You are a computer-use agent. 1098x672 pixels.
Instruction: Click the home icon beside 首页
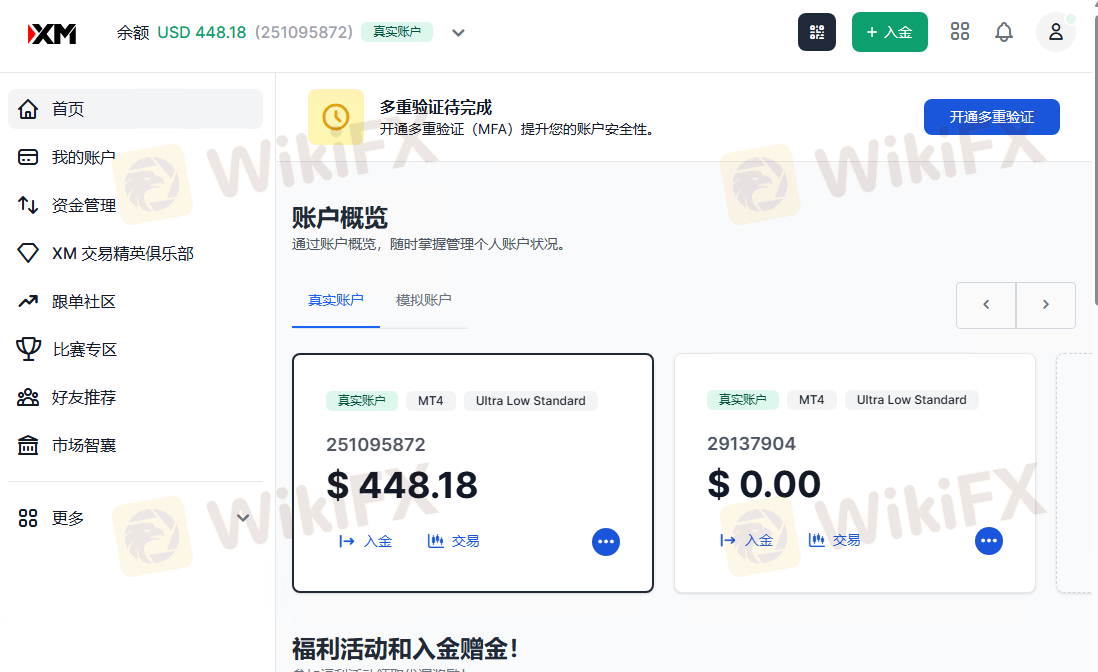[28, 109]
